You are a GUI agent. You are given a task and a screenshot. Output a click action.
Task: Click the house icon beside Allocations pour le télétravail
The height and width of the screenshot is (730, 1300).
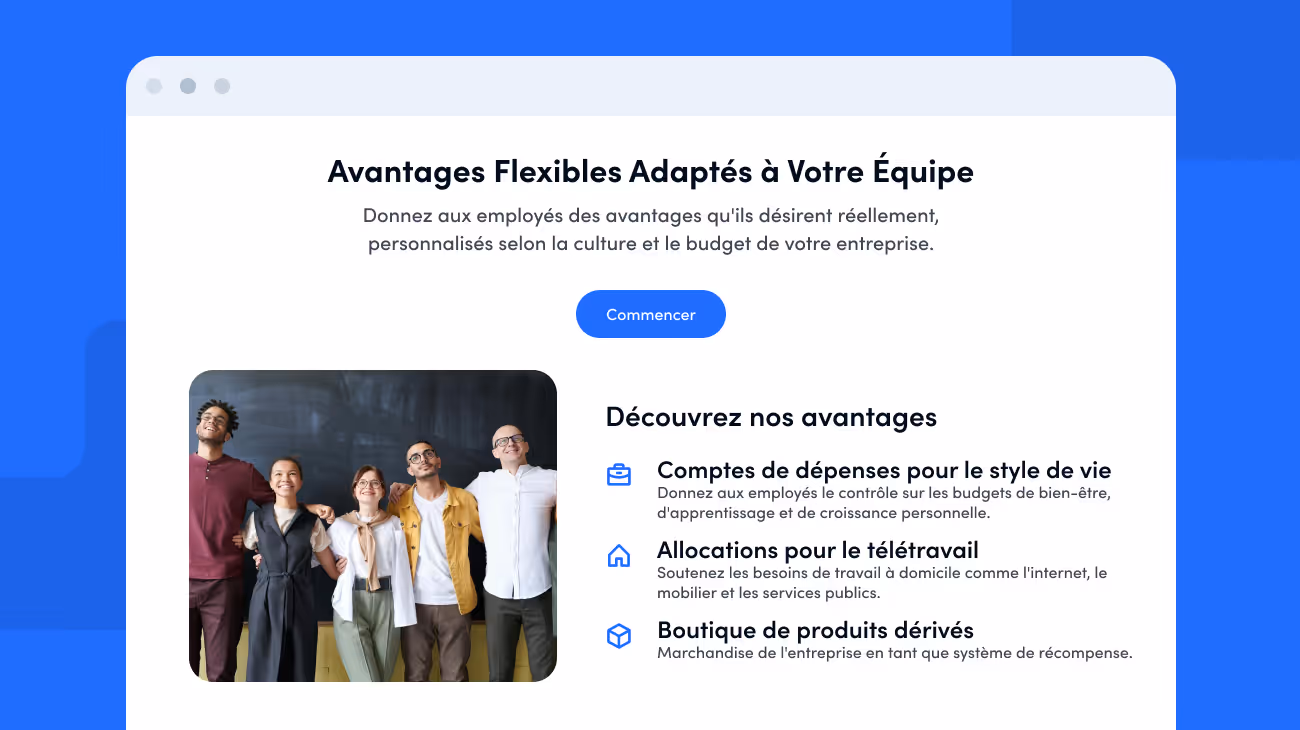pos(619,556)
